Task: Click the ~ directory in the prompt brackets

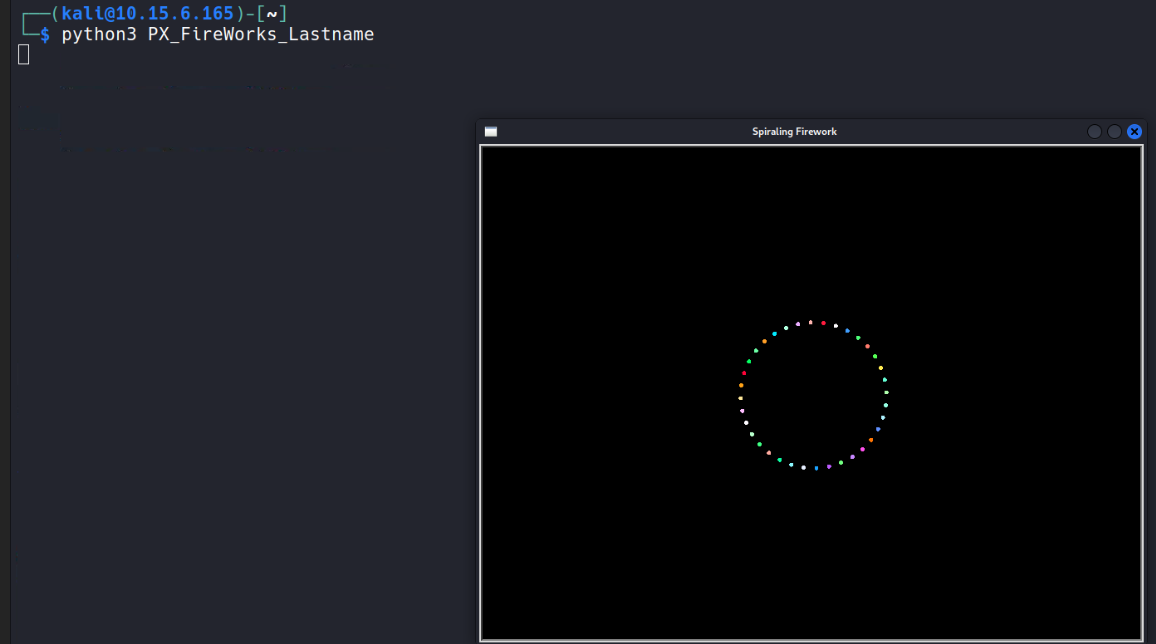Action: tap(271, 13)
